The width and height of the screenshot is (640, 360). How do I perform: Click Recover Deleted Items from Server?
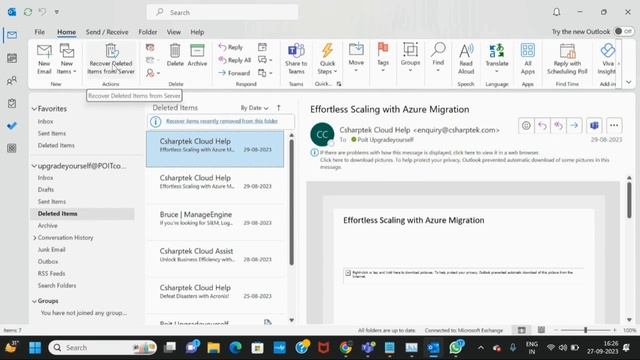pos(111,59)
